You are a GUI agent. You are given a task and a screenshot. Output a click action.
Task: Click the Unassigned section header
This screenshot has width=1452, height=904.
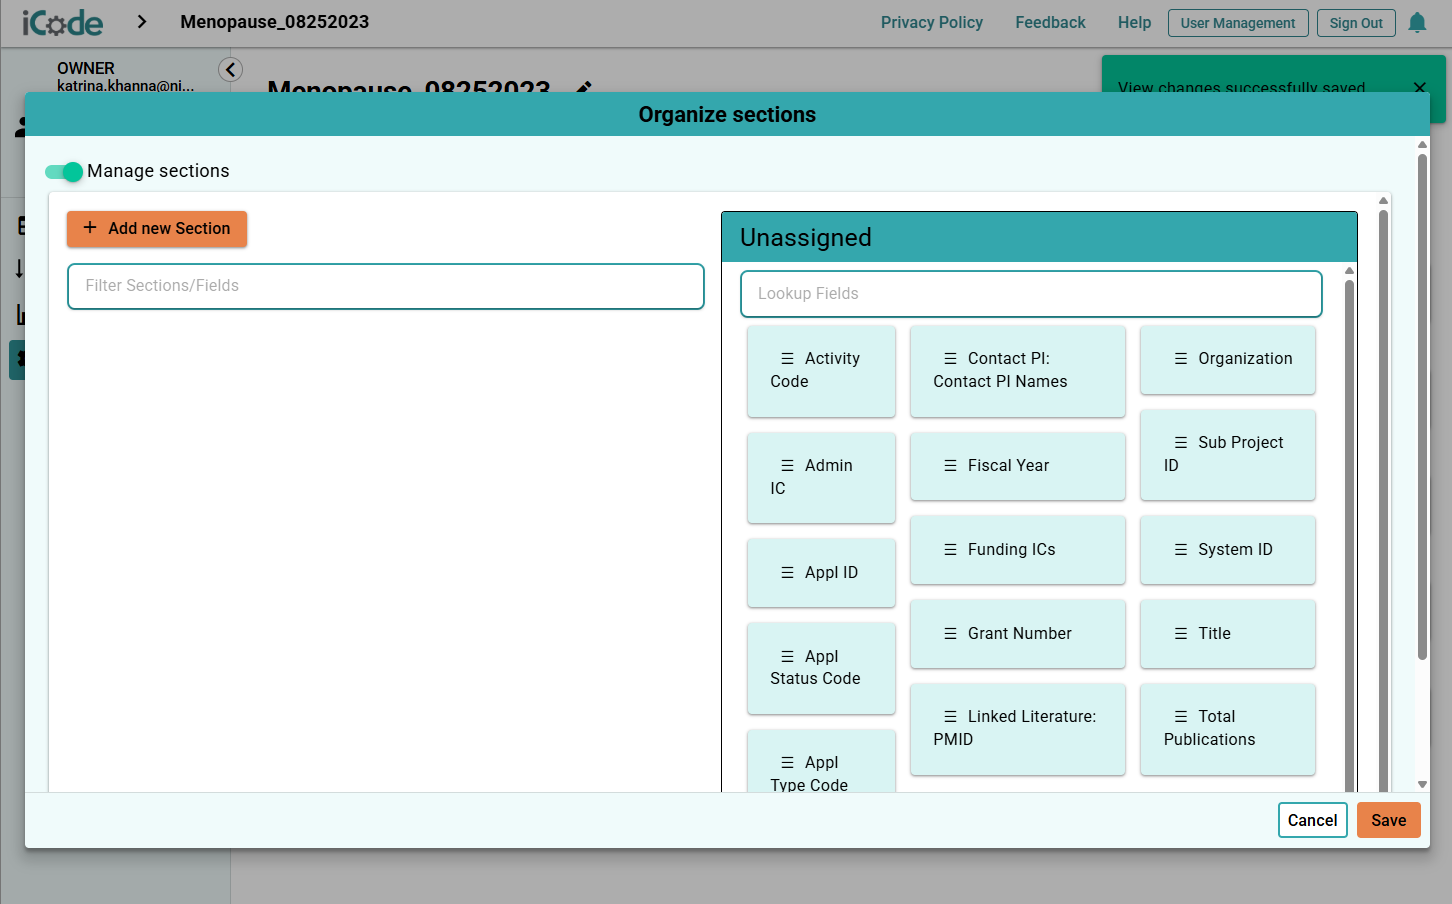tap(1039, 237)
